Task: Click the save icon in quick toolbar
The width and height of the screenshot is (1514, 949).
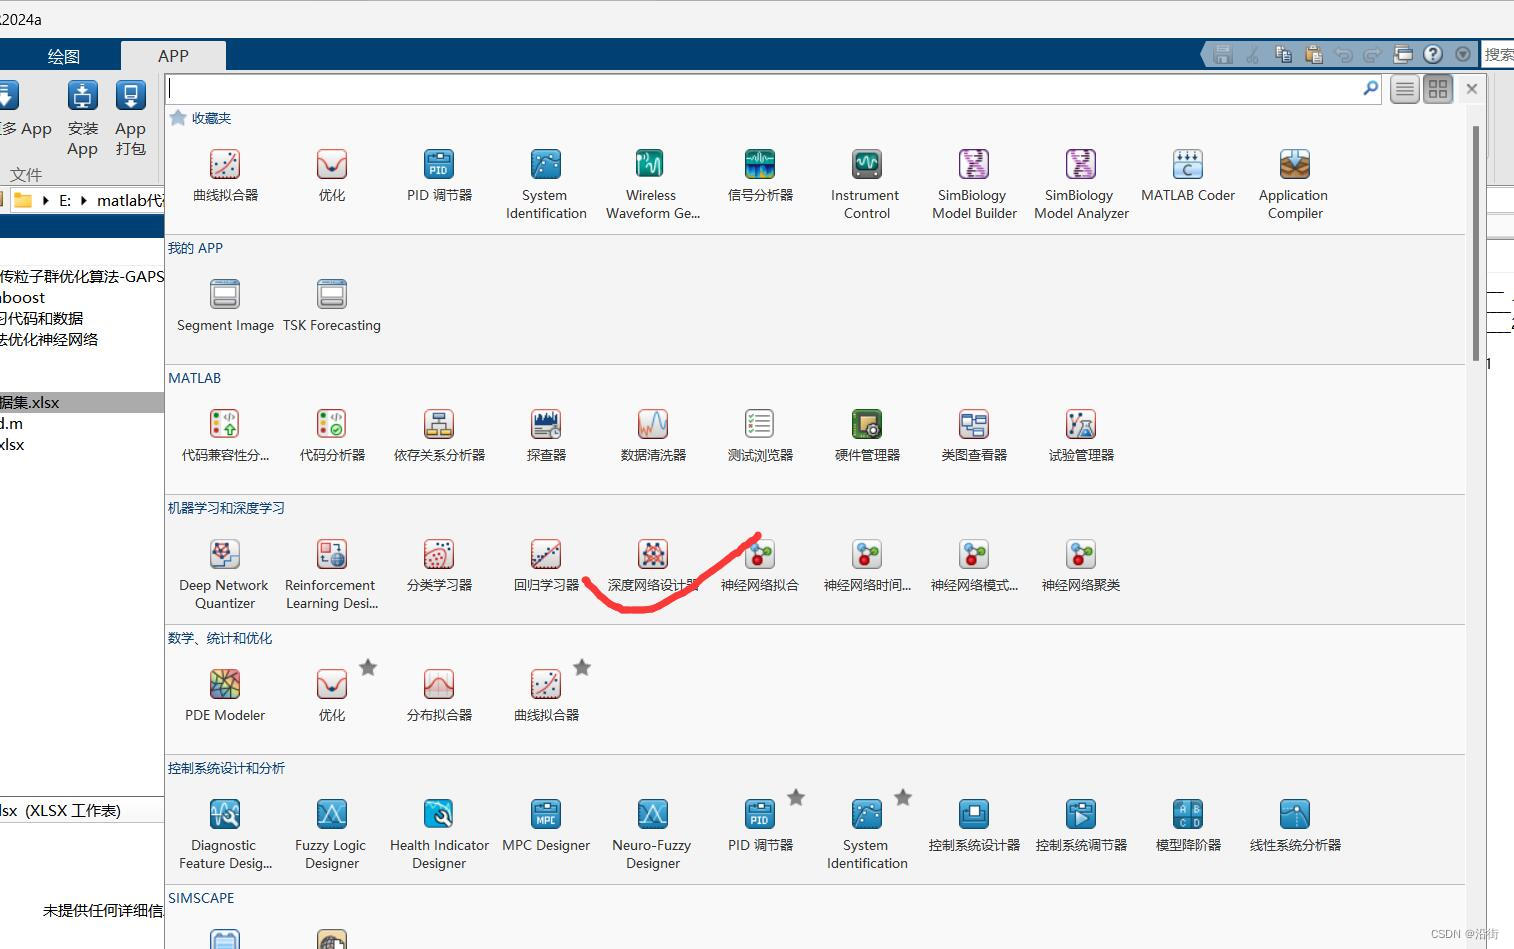Action: tap(1222, 54)
